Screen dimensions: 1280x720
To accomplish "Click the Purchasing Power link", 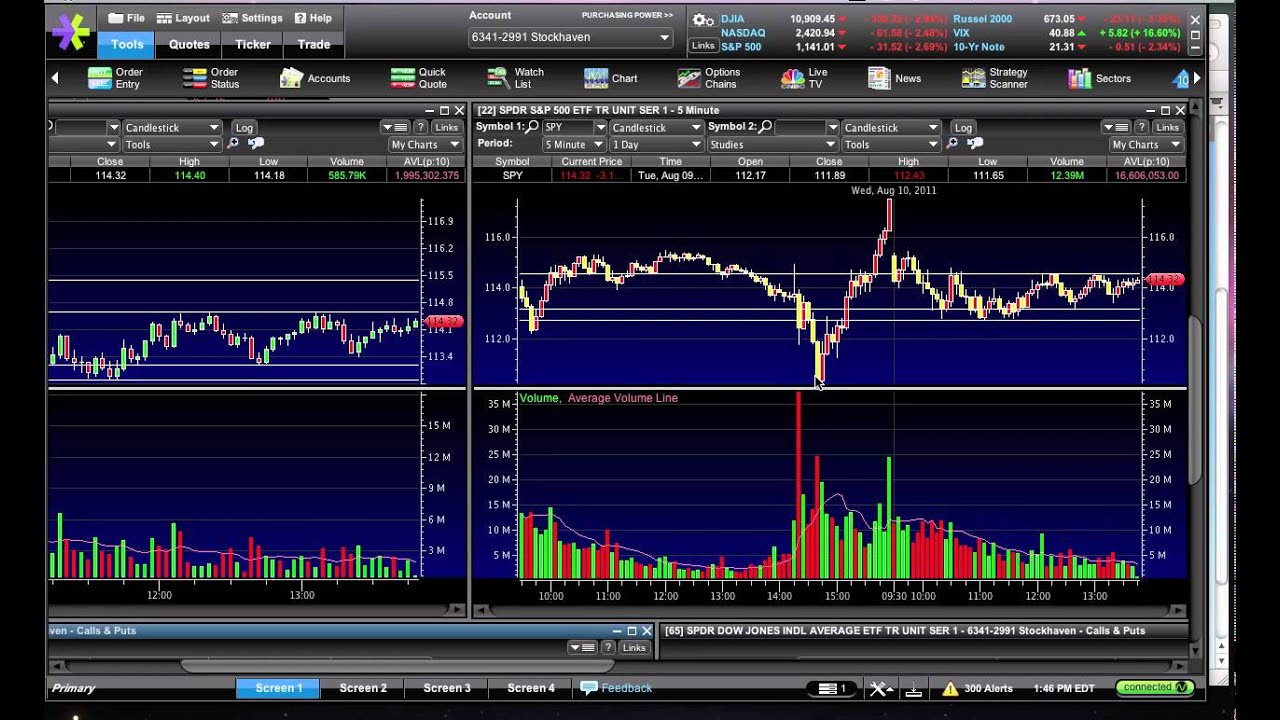I will tap(627, 15).
